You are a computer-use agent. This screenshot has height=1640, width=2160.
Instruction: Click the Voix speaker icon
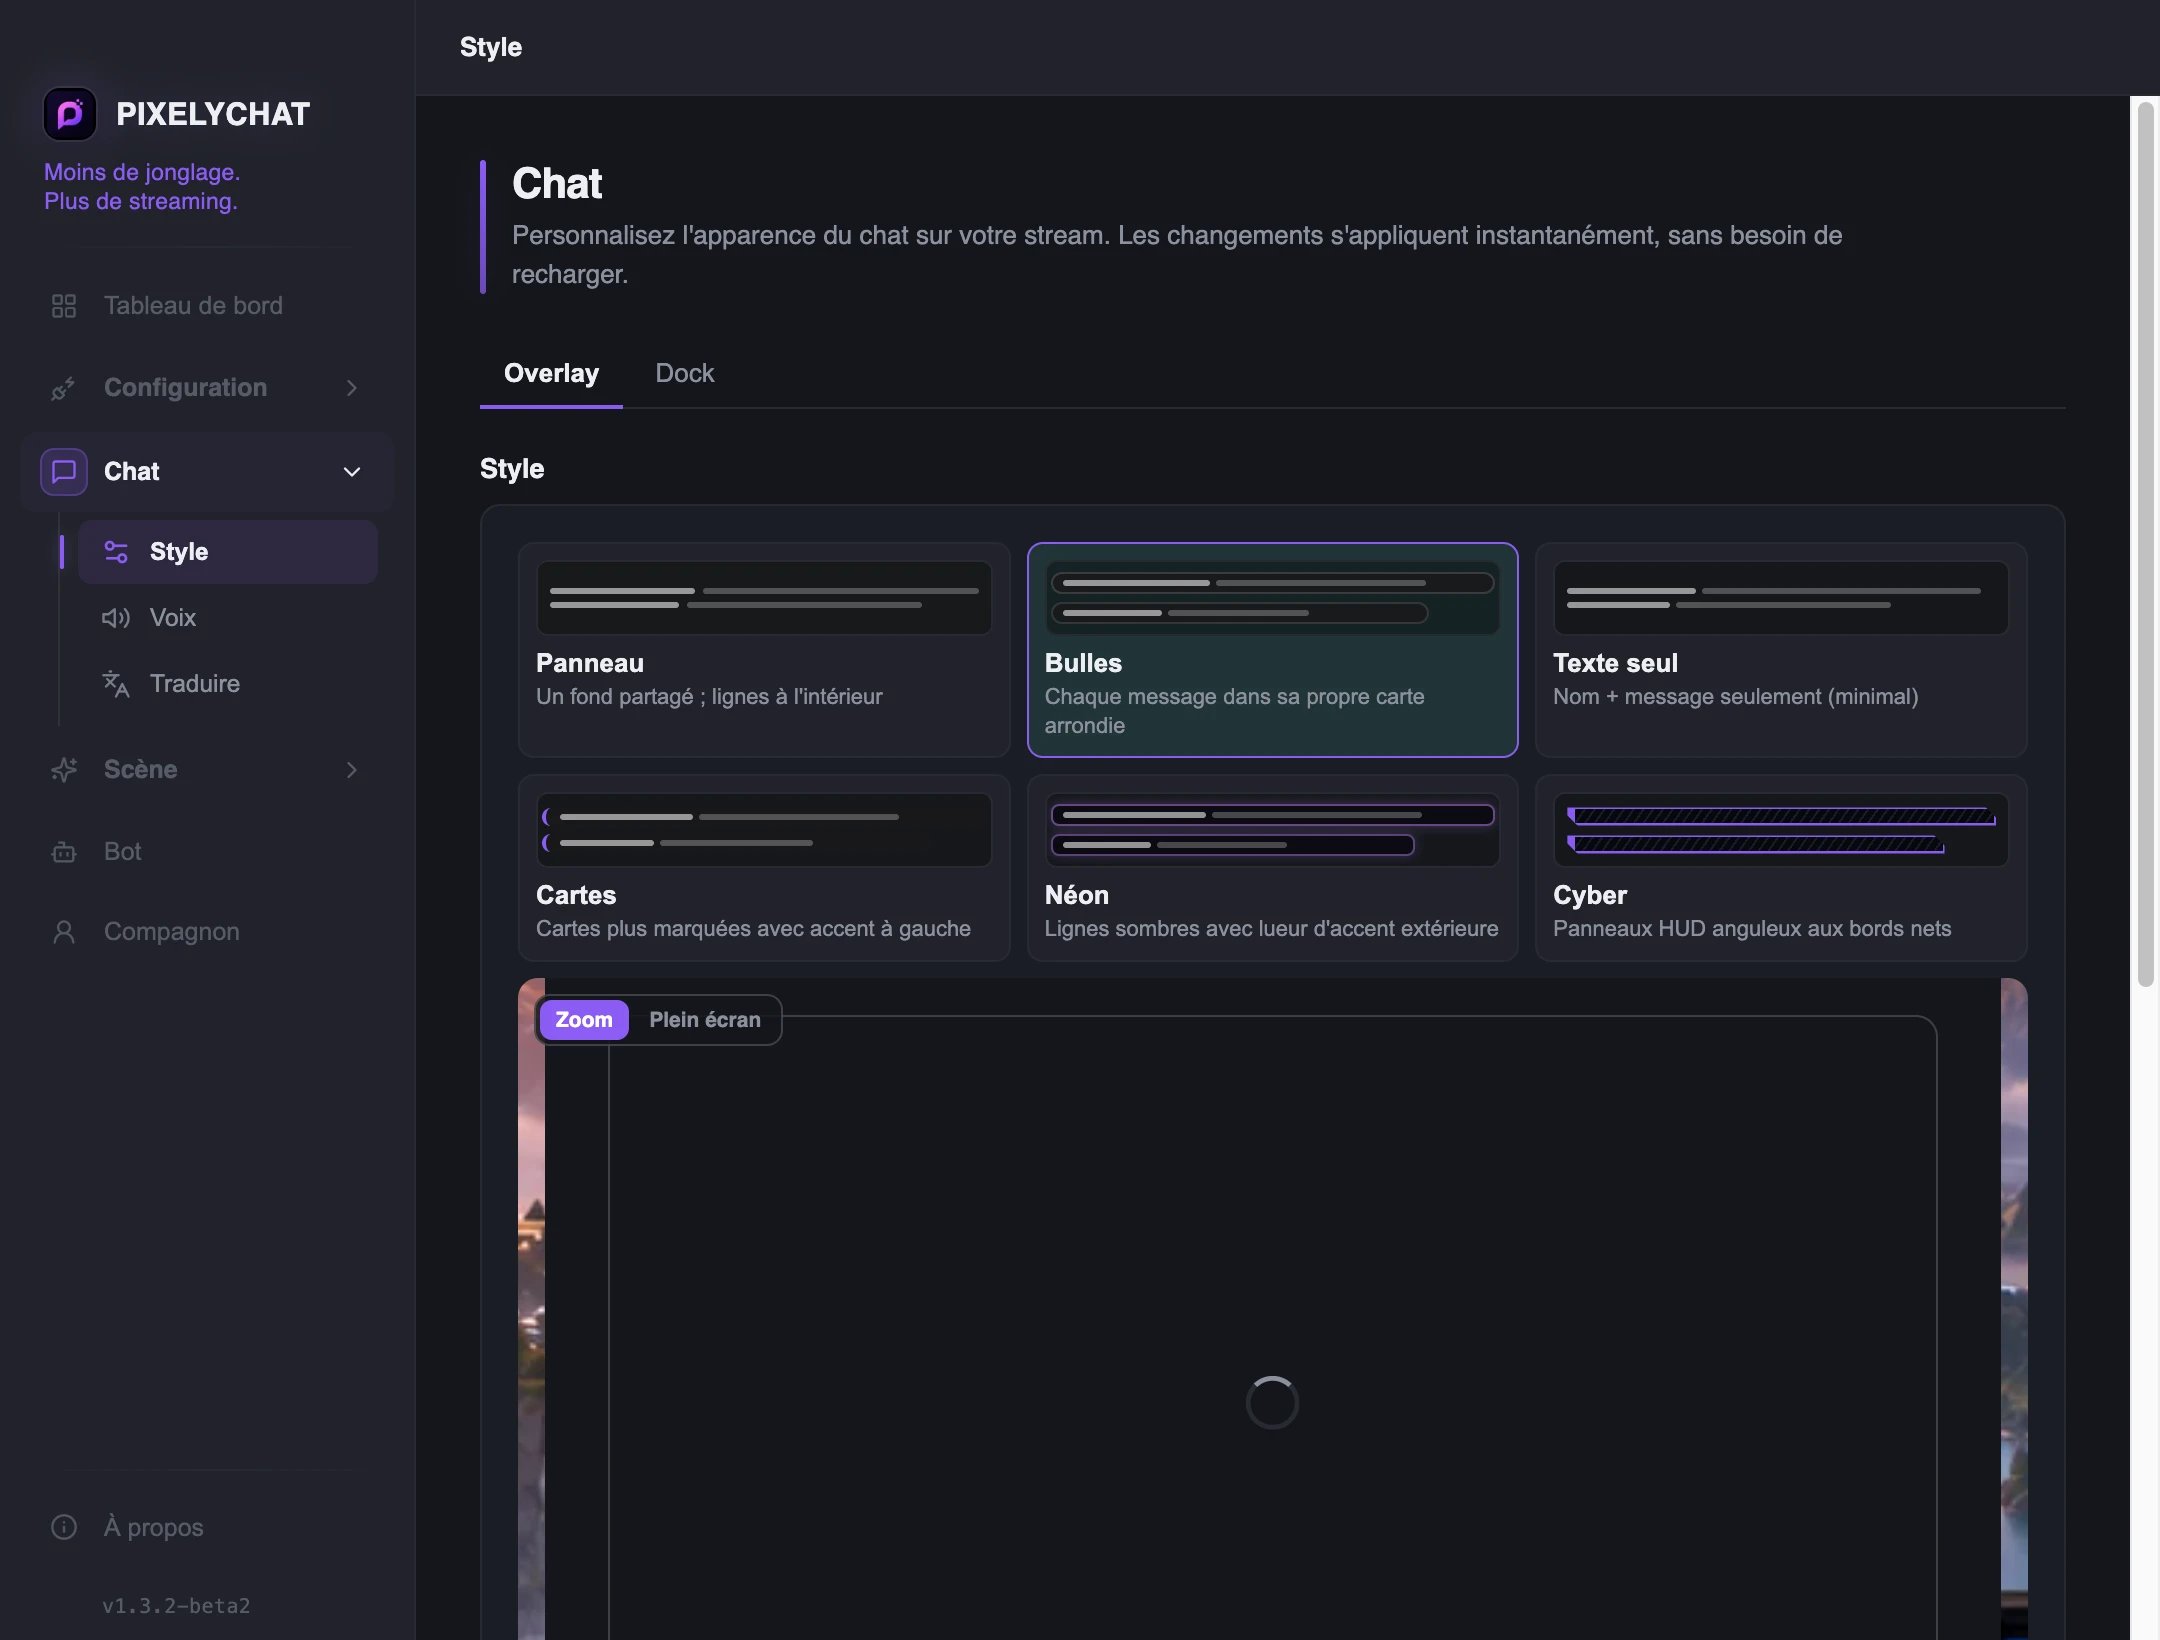(x=116, y=618)
